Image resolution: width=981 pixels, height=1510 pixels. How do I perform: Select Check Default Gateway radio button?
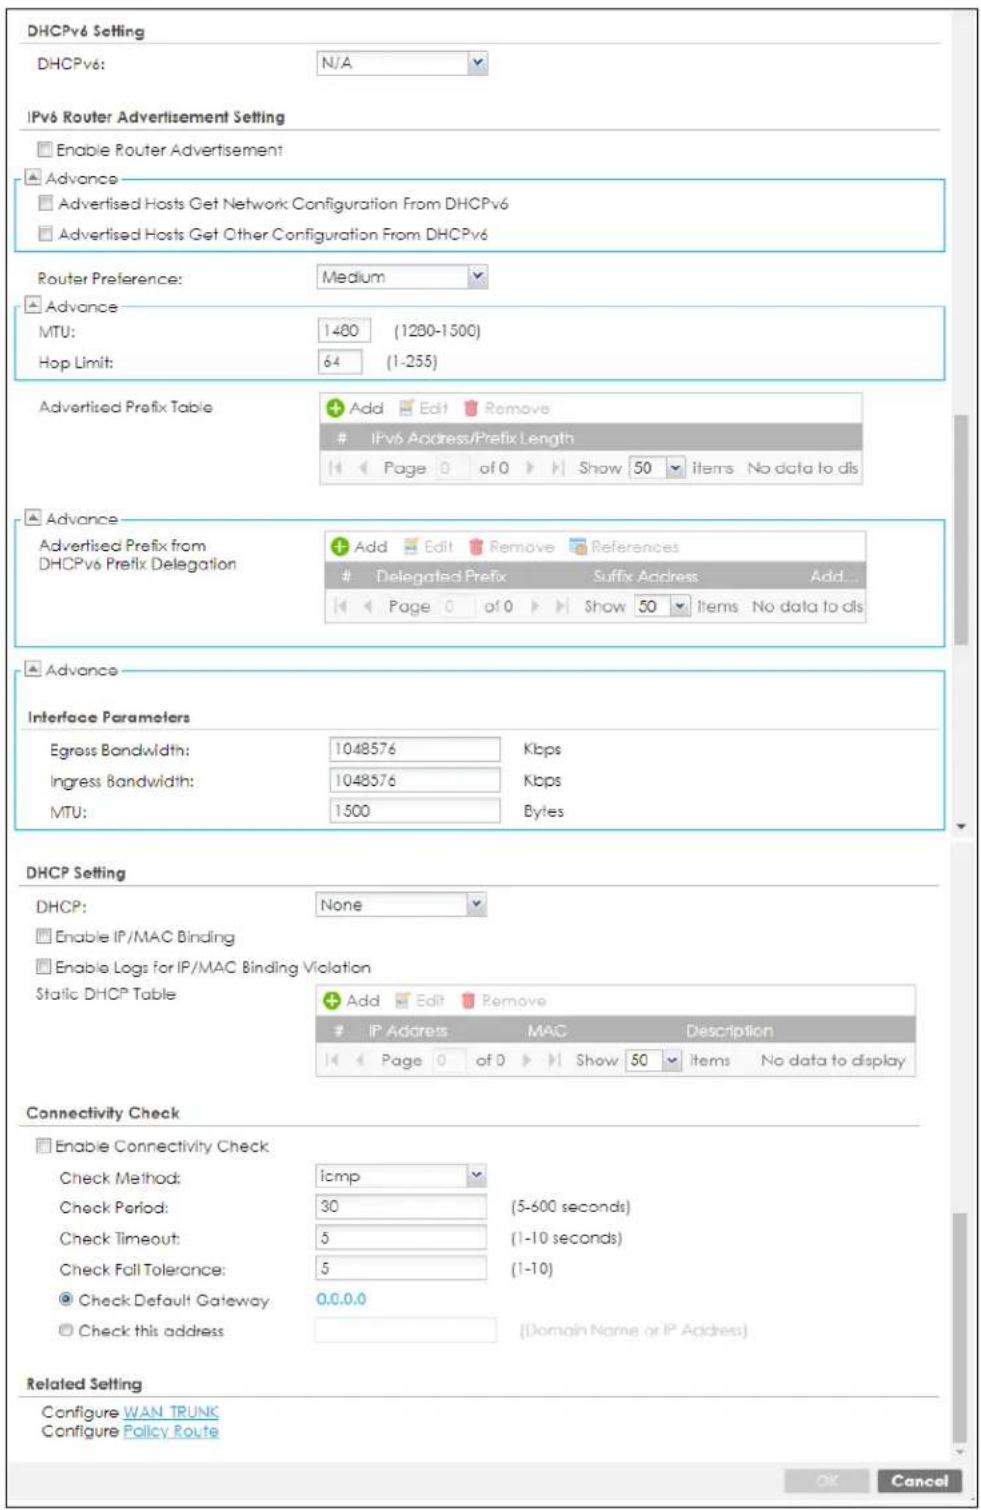click(x=66, y=1299)
